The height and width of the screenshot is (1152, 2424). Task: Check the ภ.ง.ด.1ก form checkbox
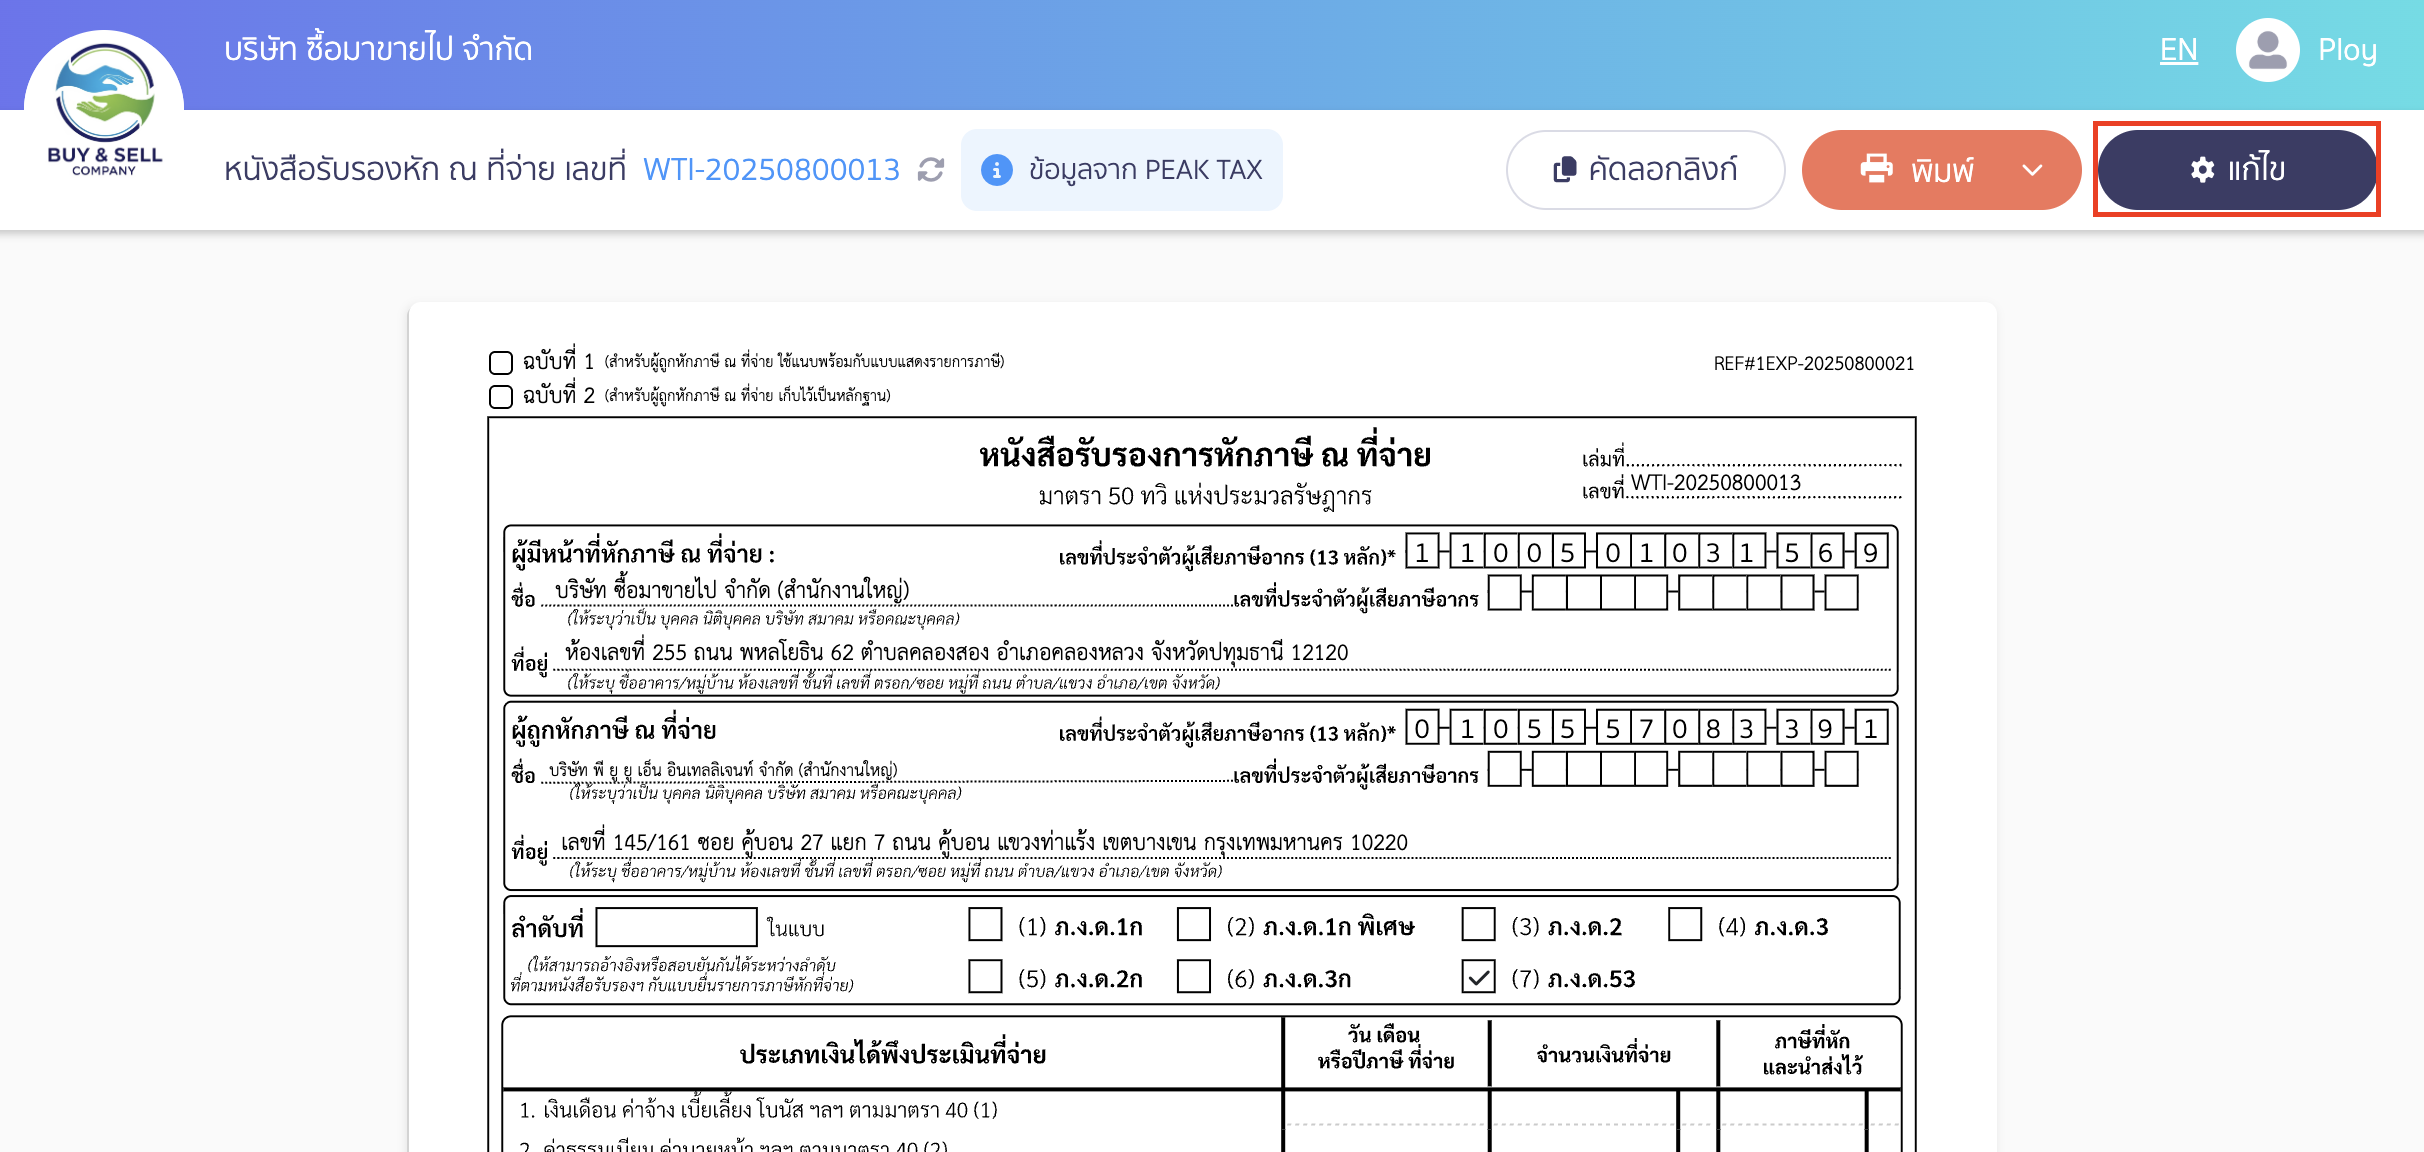click(x=984, y=927)
